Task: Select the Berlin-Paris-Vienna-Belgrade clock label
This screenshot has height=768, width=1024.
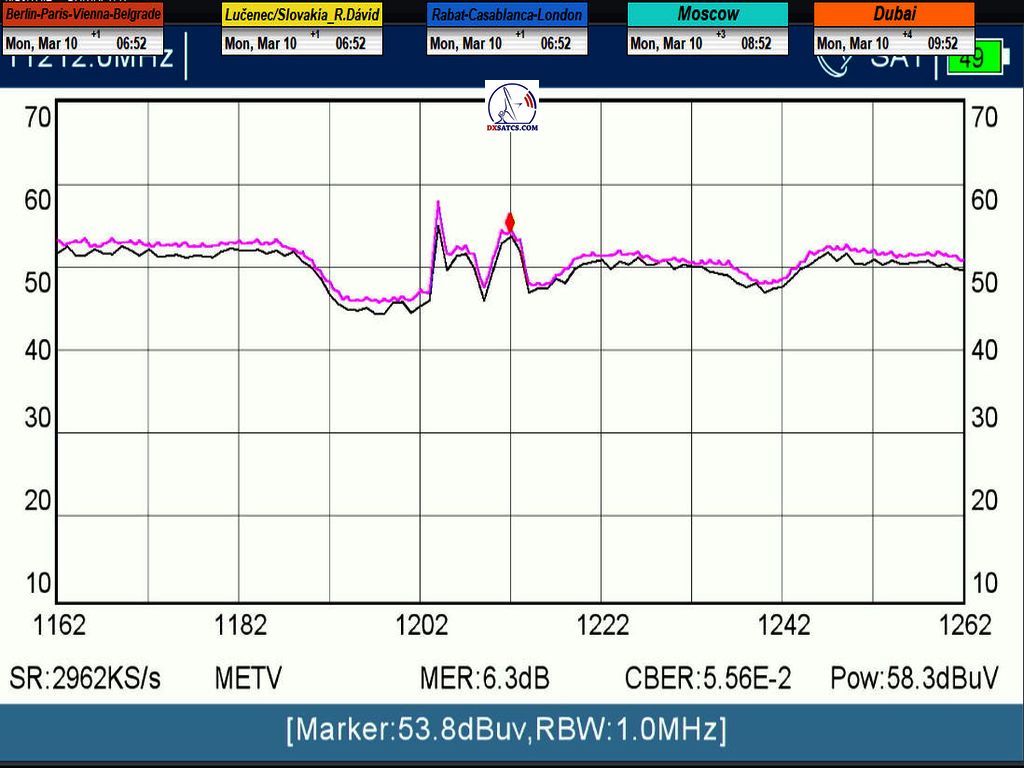Action: pos(84,14)
